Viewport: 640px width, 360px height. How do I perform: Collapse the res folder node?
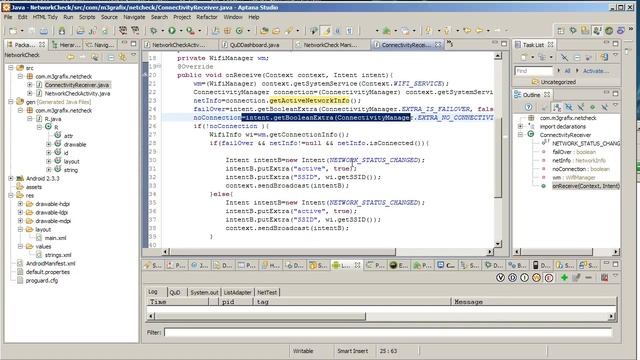click(x=11, y=196)
